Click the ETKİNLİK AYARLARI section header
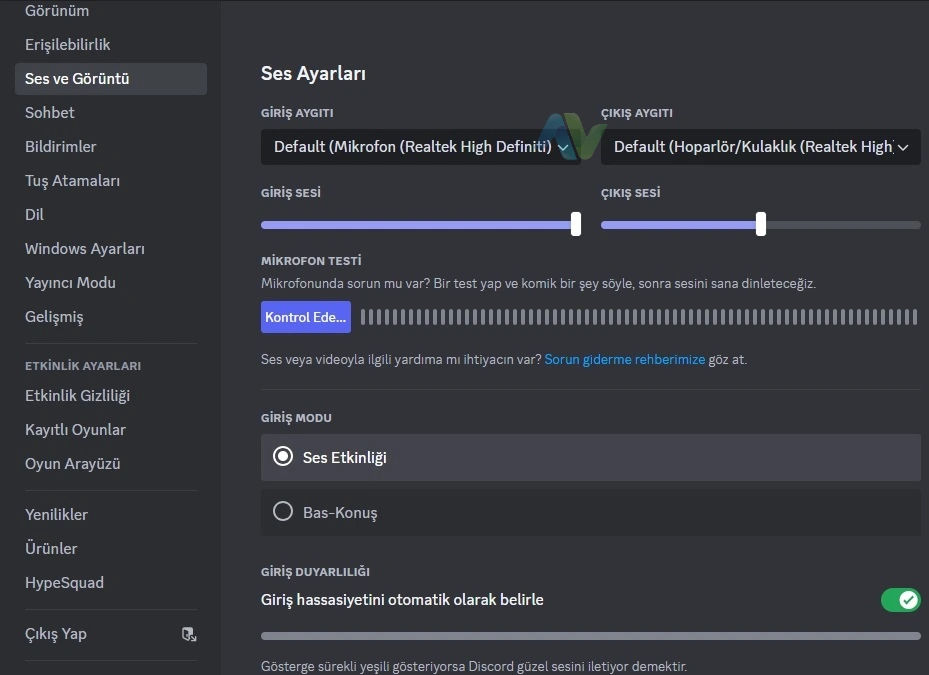The image size is (929, 675). [83, 366]
